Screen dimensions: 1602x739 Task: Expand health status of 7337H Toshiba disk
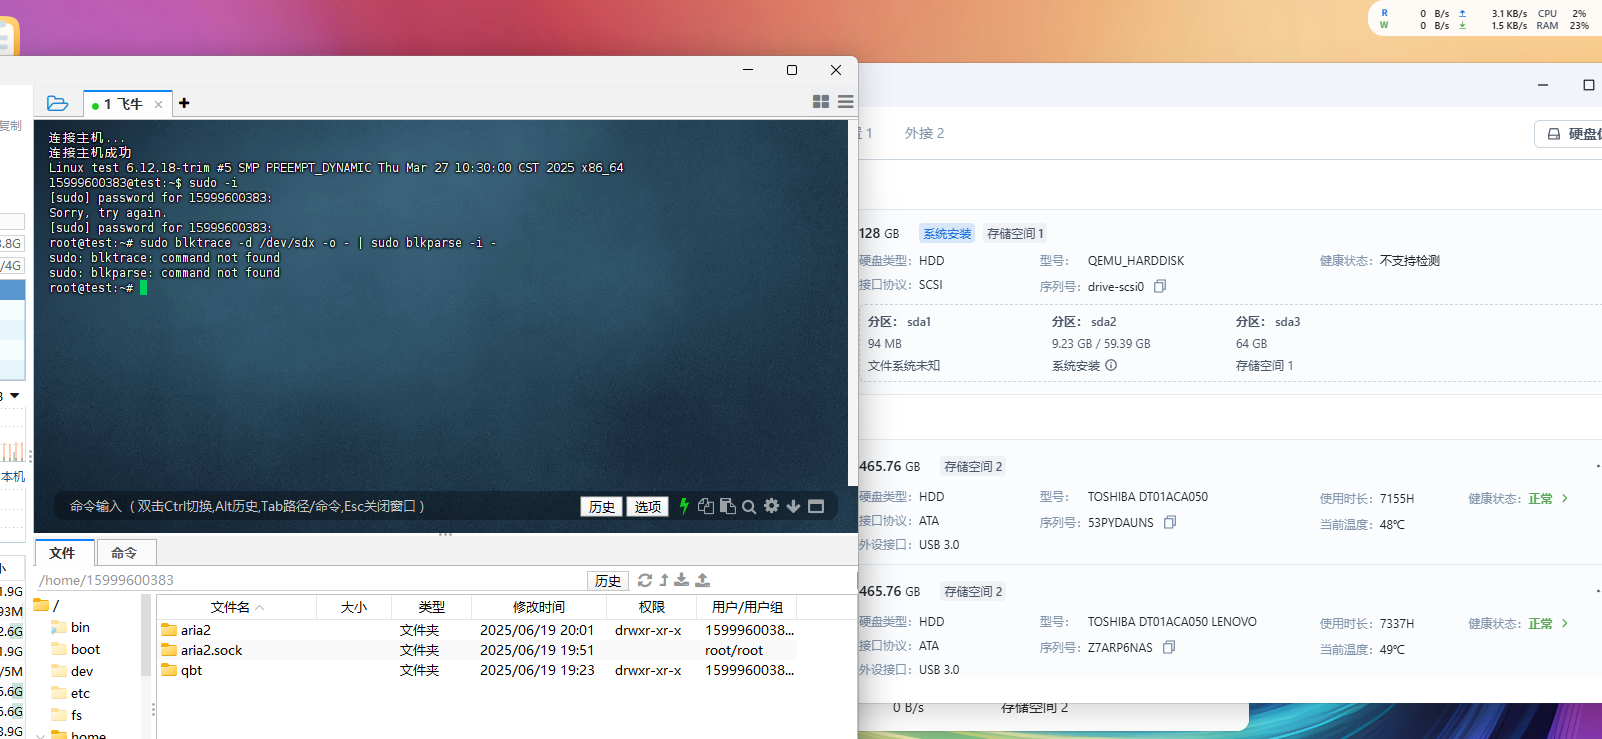(1565, 623)
